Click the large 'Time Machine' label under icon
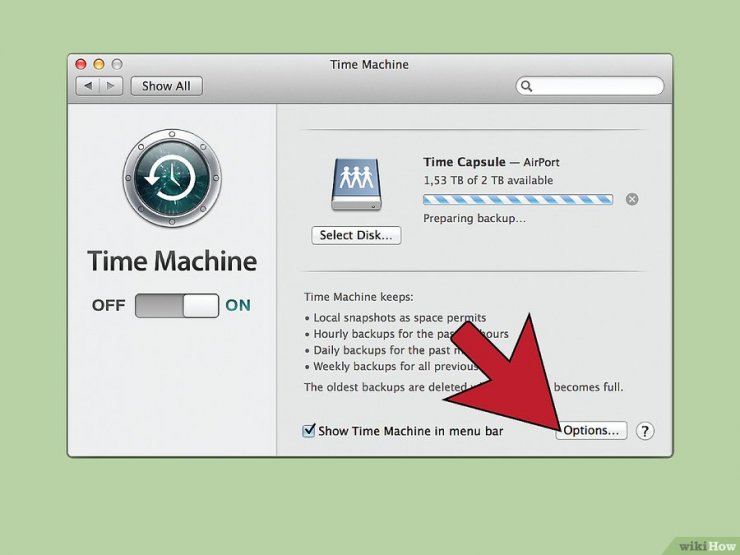The height and width of the screenshot is (555, 740). 172,261
